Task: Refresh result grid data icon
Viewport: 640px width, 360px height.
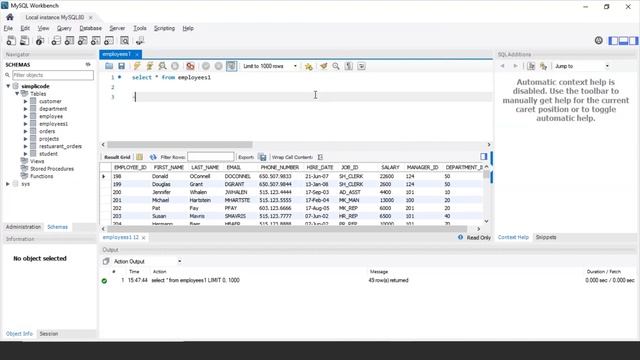Action: pos(153,157)
